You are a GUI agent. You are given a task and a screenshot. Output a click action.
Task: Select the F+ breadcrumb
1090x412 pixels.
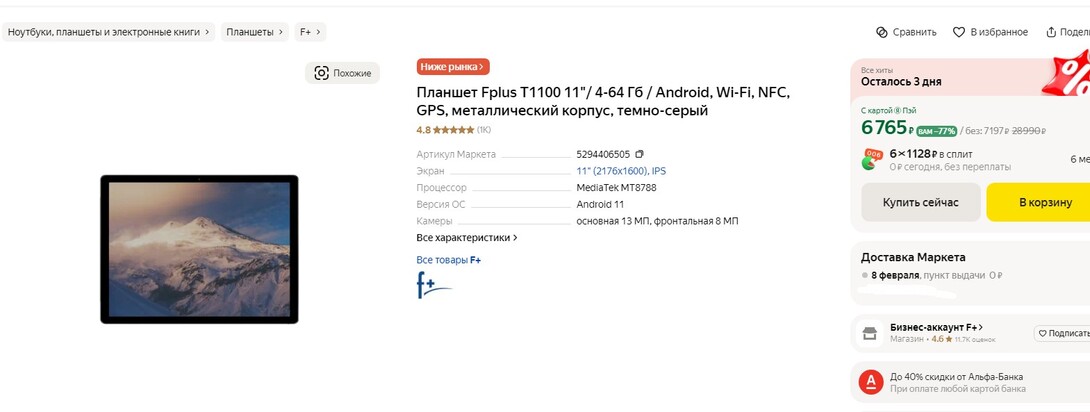coord(310,32)
